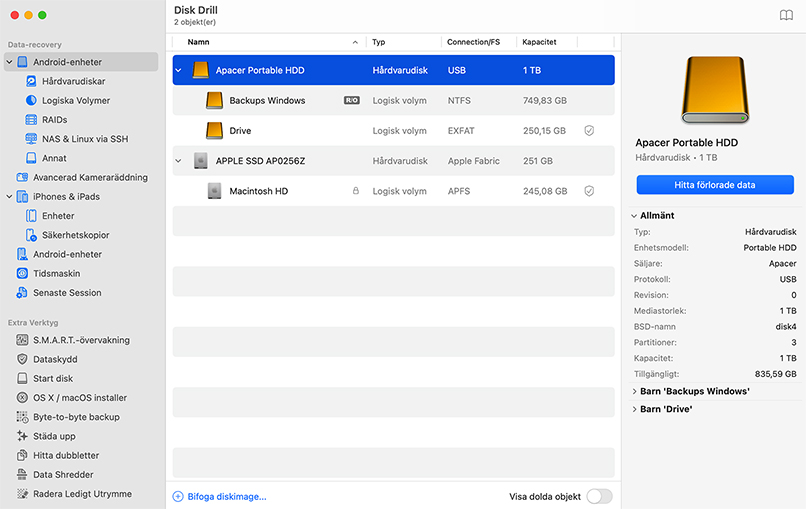Click the 835,59 GB Tillgängligt value
806x509 pixels.
pos(776,374)
